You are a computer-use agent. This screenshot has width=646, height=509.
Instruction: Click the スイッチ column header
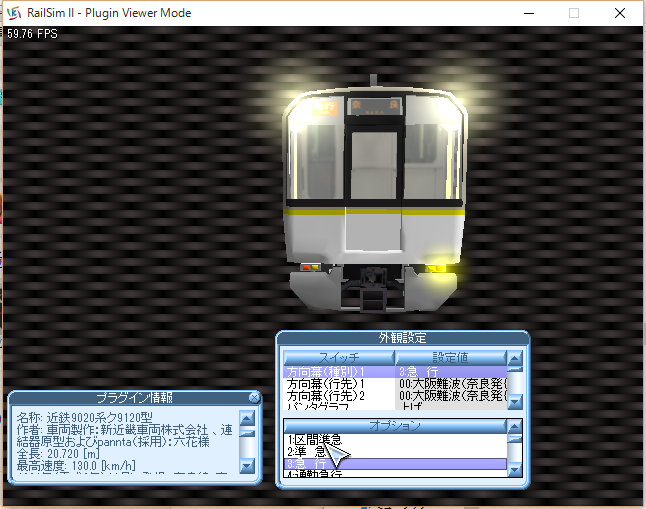(x=339, y=358)
